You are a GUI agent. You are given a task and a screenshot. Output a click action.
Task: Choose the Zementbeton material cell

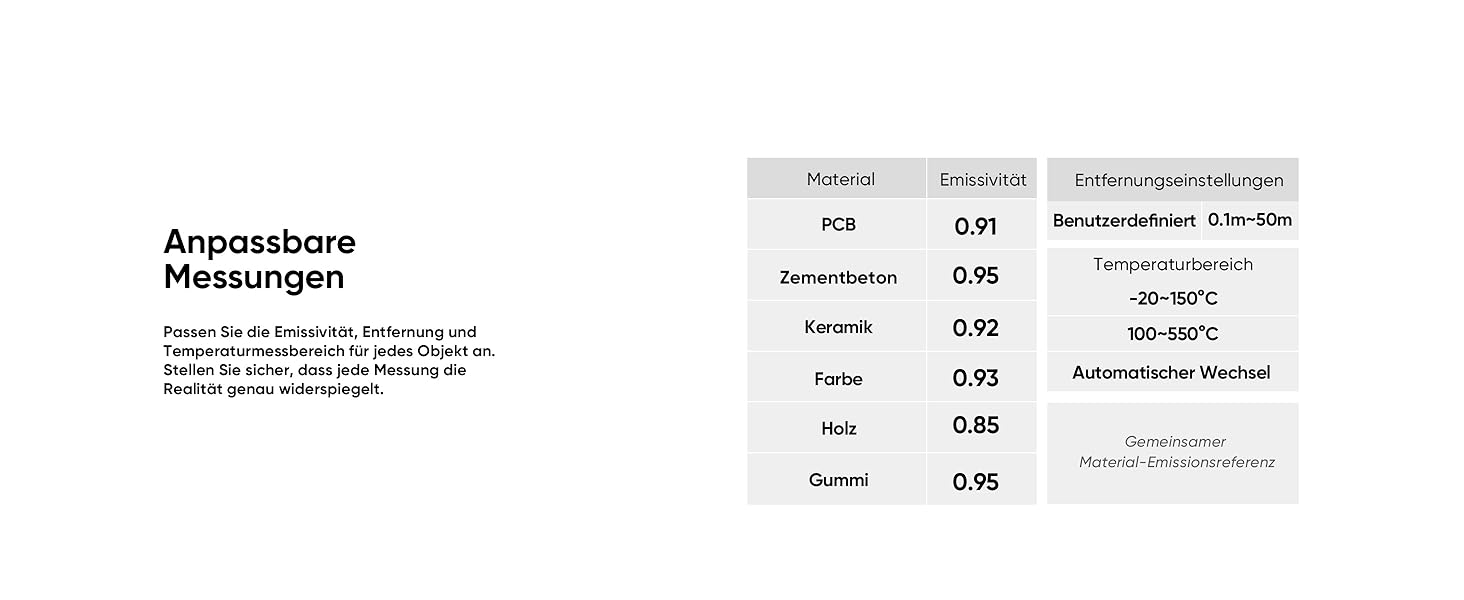tap(838, 278)
